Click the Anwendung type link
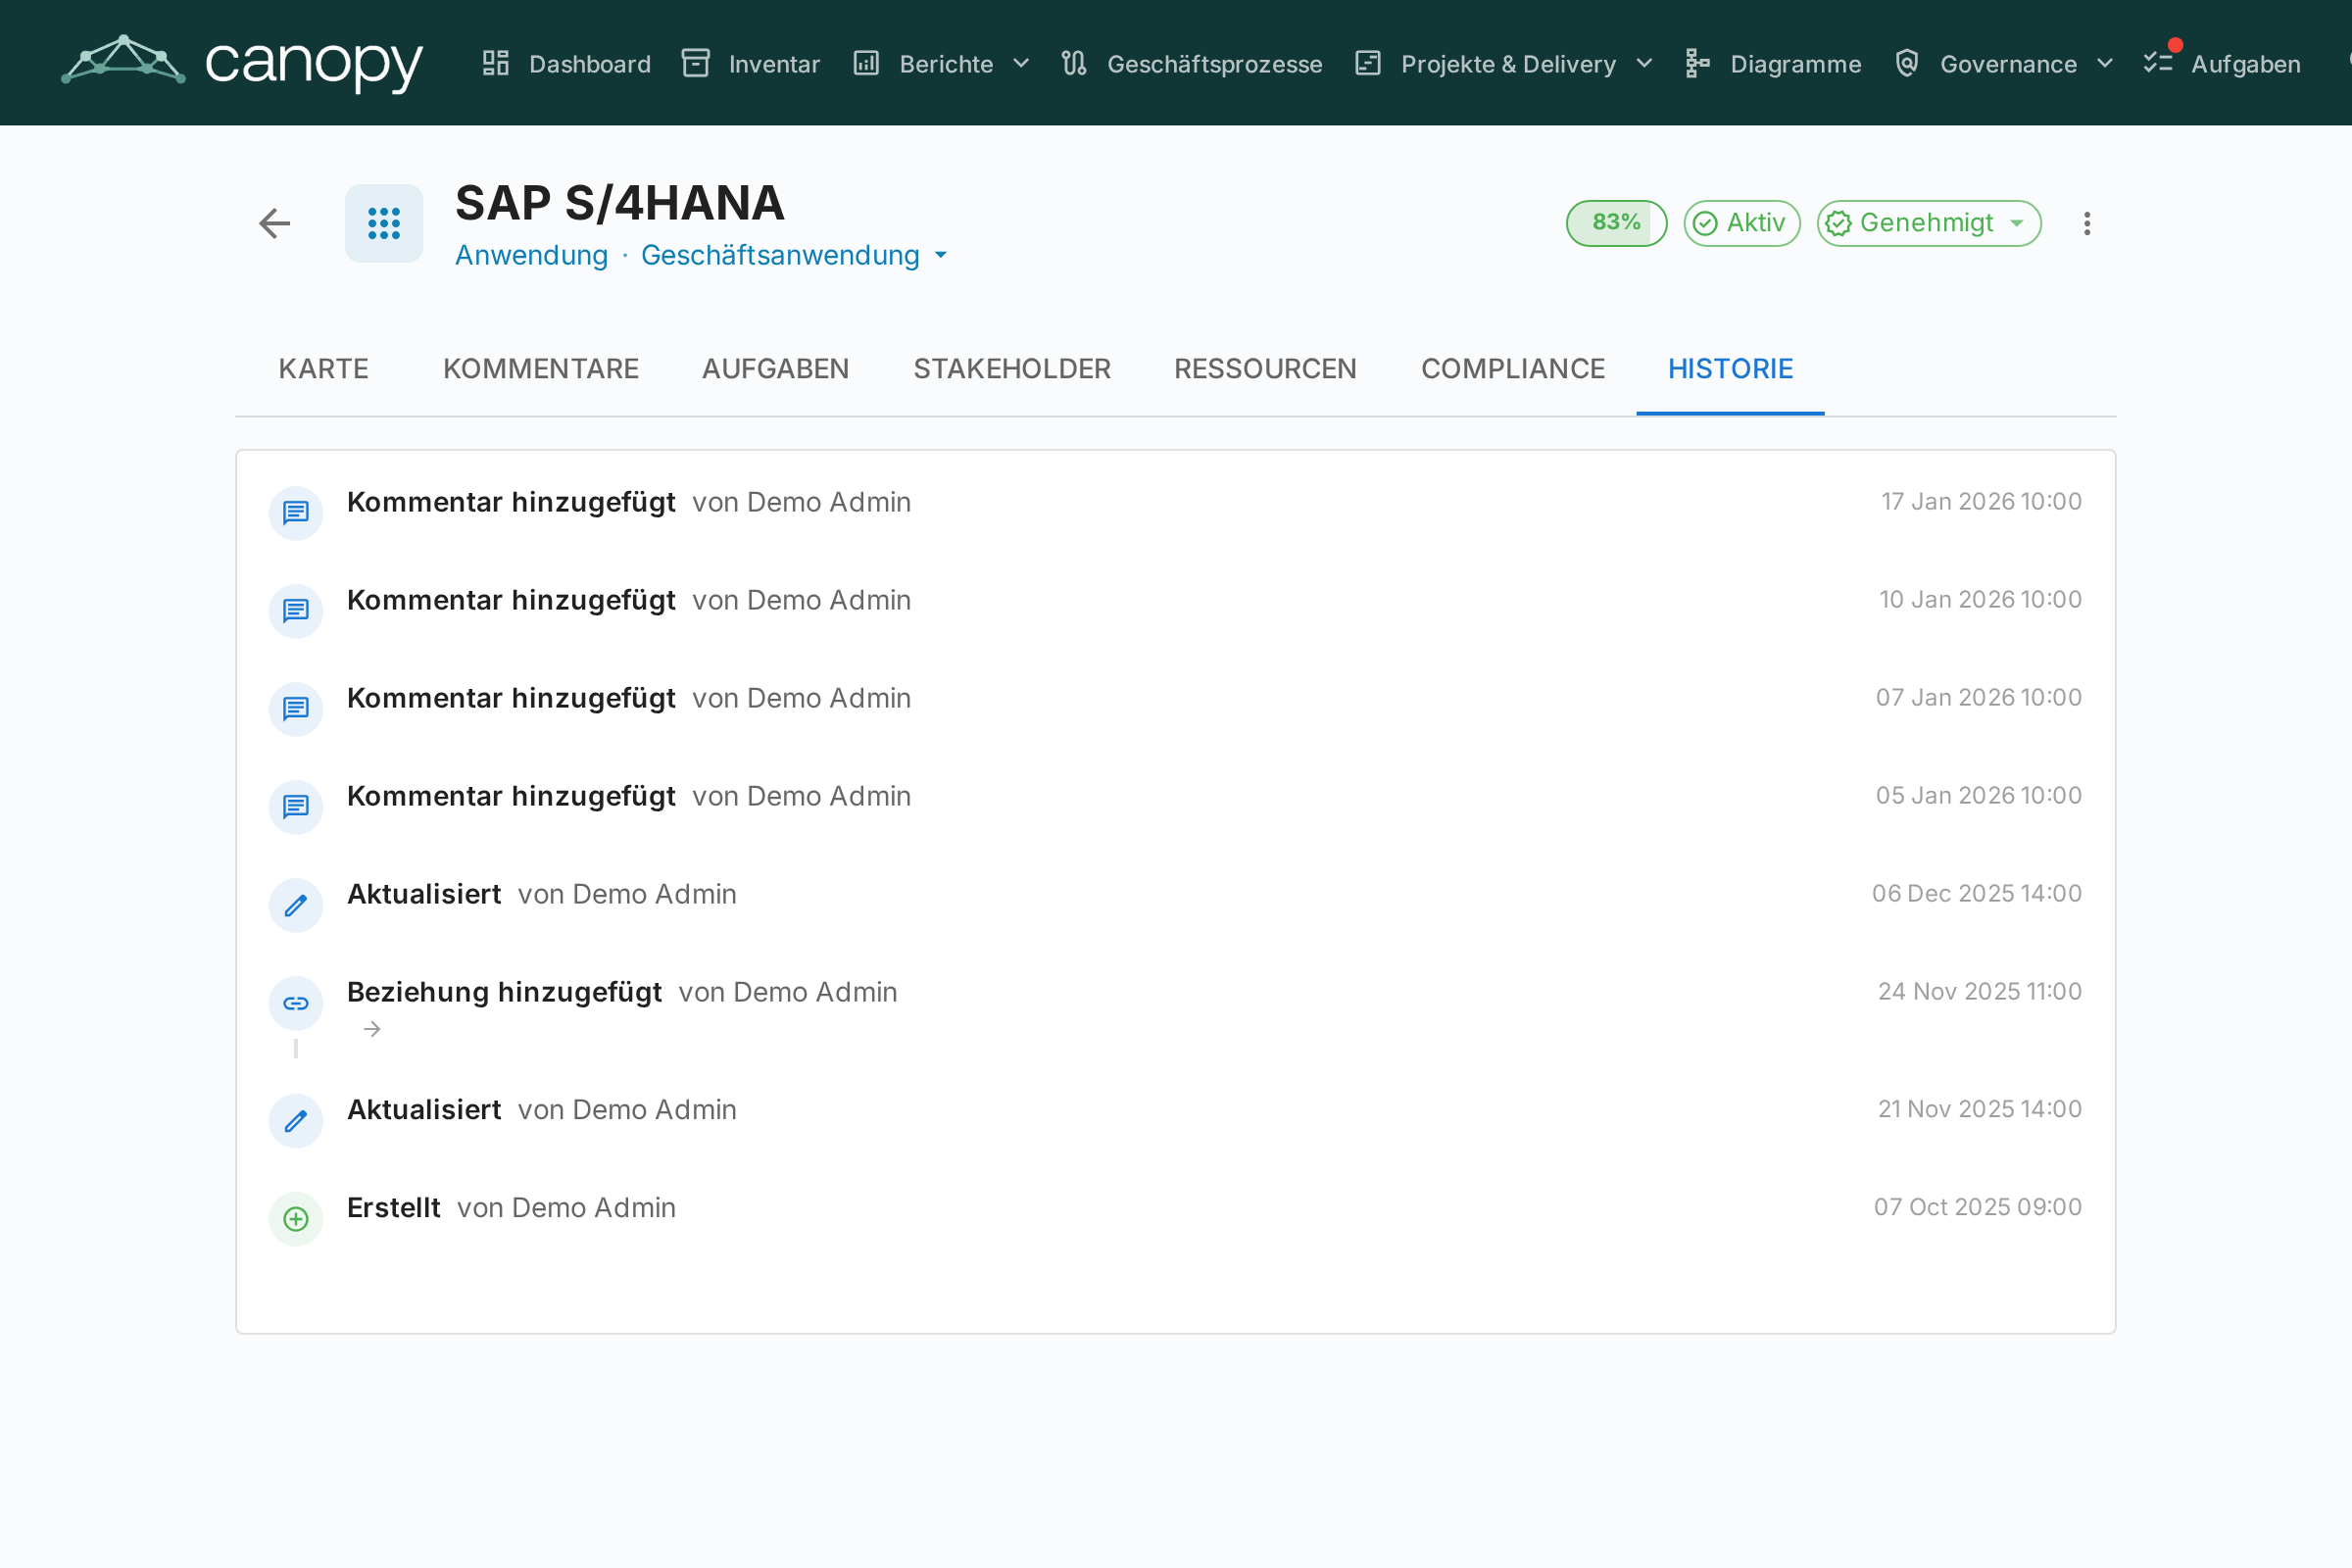The height and width of the screenshot is (1568, 2352). point(531,255)
